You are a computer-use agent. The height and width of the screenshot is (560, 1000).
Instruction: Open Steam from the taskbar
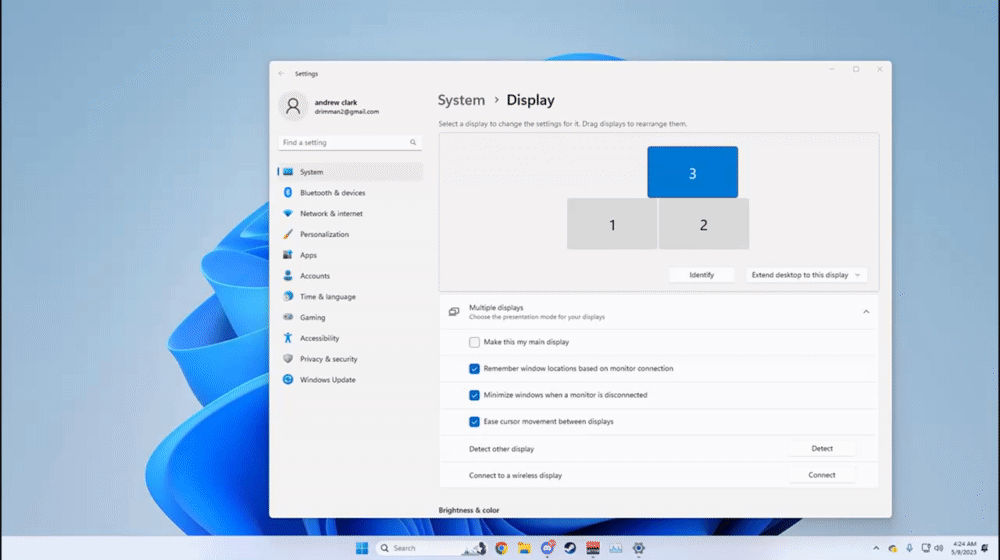click(570, 548)
